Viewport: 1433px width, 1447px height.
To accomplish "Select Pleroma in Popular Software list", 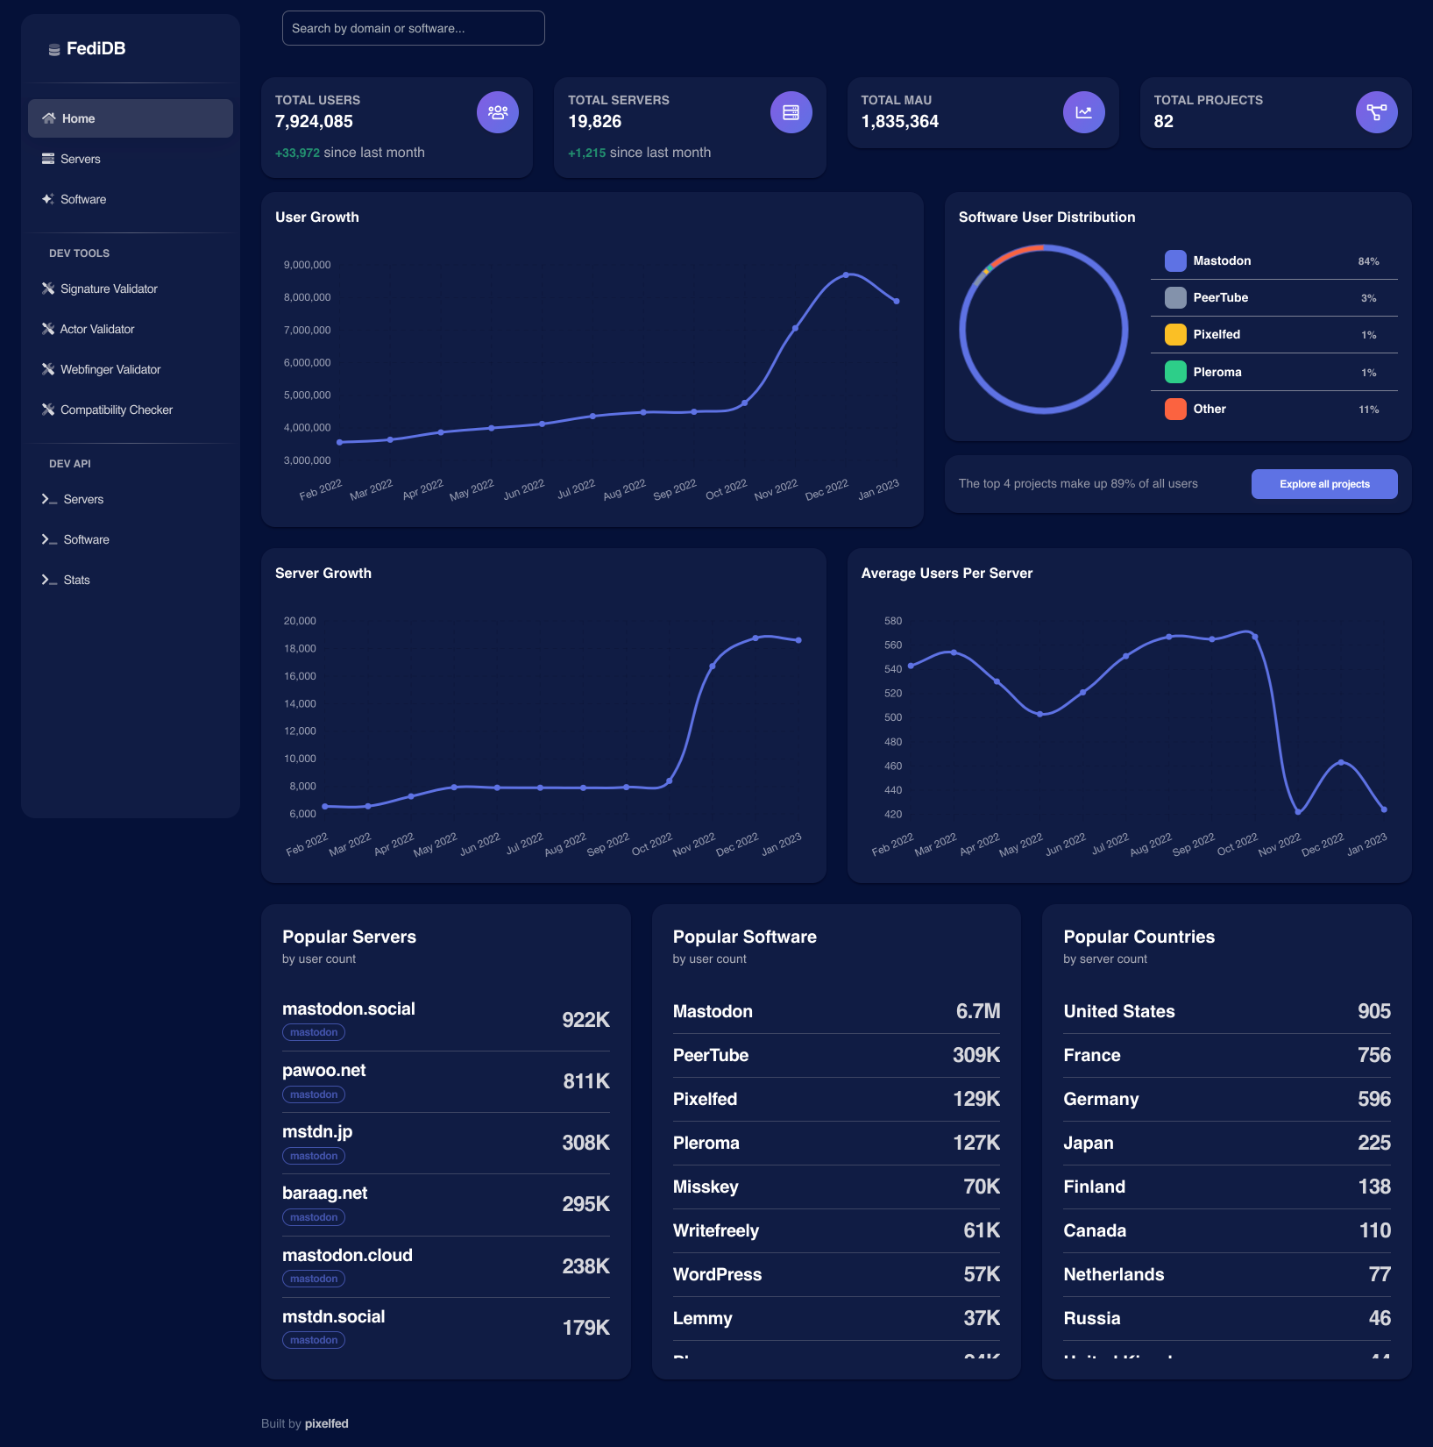I will coord(836,1143).
